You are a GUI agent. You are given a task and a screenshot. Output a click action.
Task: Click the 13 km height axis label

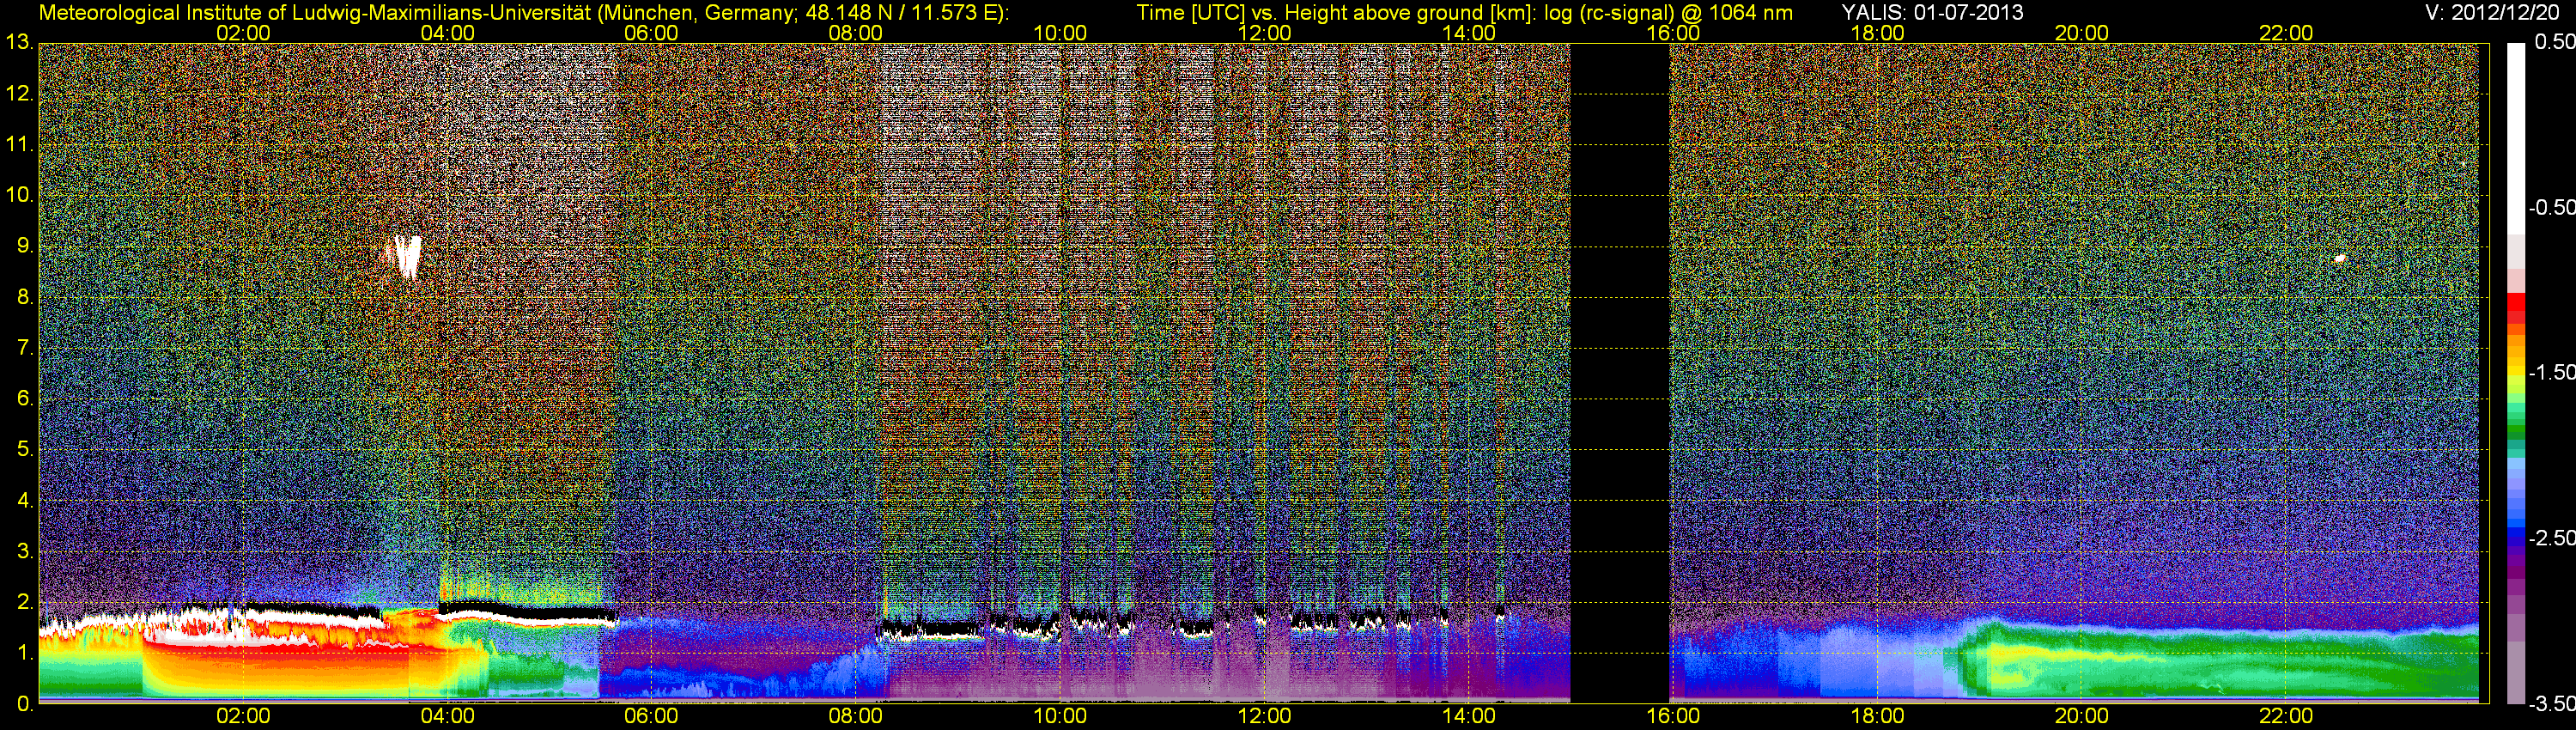tap(17, 42)
